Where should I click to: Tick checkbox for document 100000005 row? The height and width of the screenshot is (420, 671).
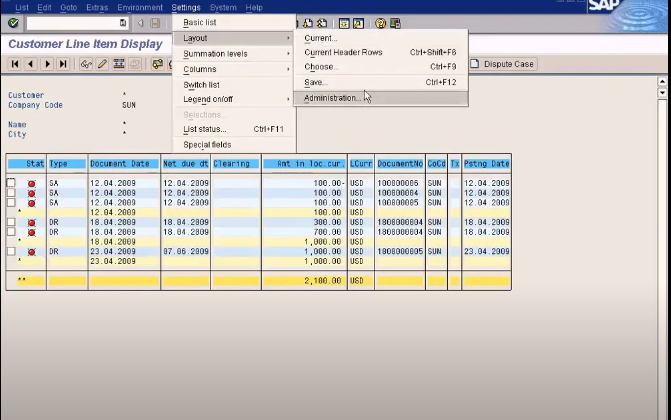(11, 203)
